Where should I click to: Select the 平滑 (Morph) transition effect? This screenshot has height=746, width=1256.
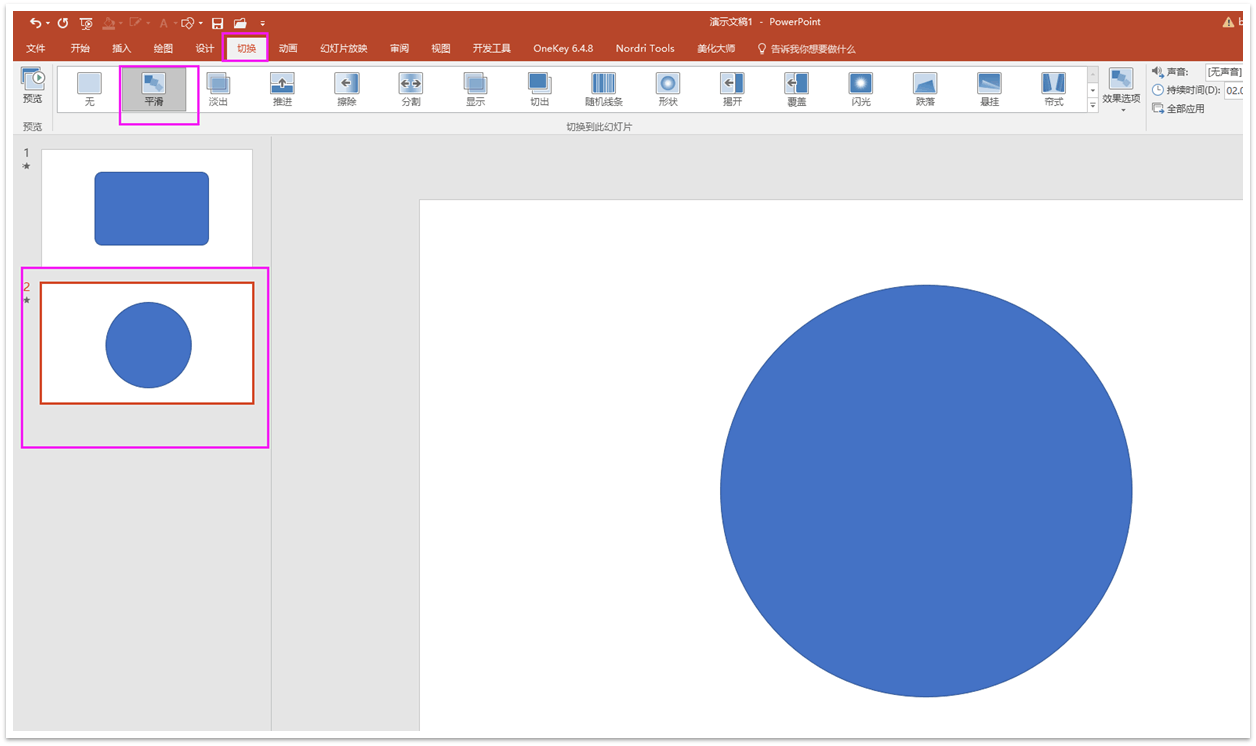click(x=155, y=89)
